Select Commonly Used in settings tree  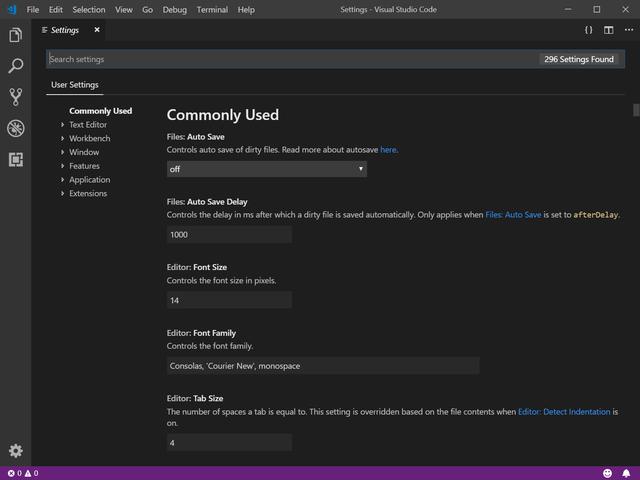pos(100,111)
